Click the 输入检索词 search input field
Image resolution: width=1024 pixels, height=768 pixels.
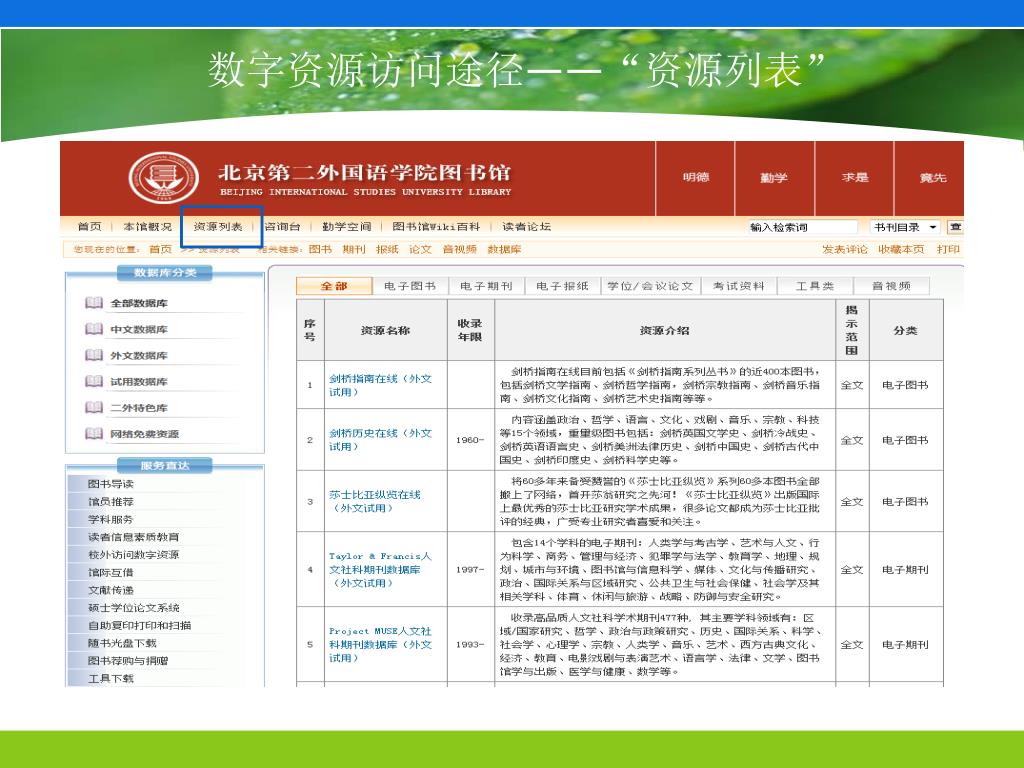pos(802,227)
